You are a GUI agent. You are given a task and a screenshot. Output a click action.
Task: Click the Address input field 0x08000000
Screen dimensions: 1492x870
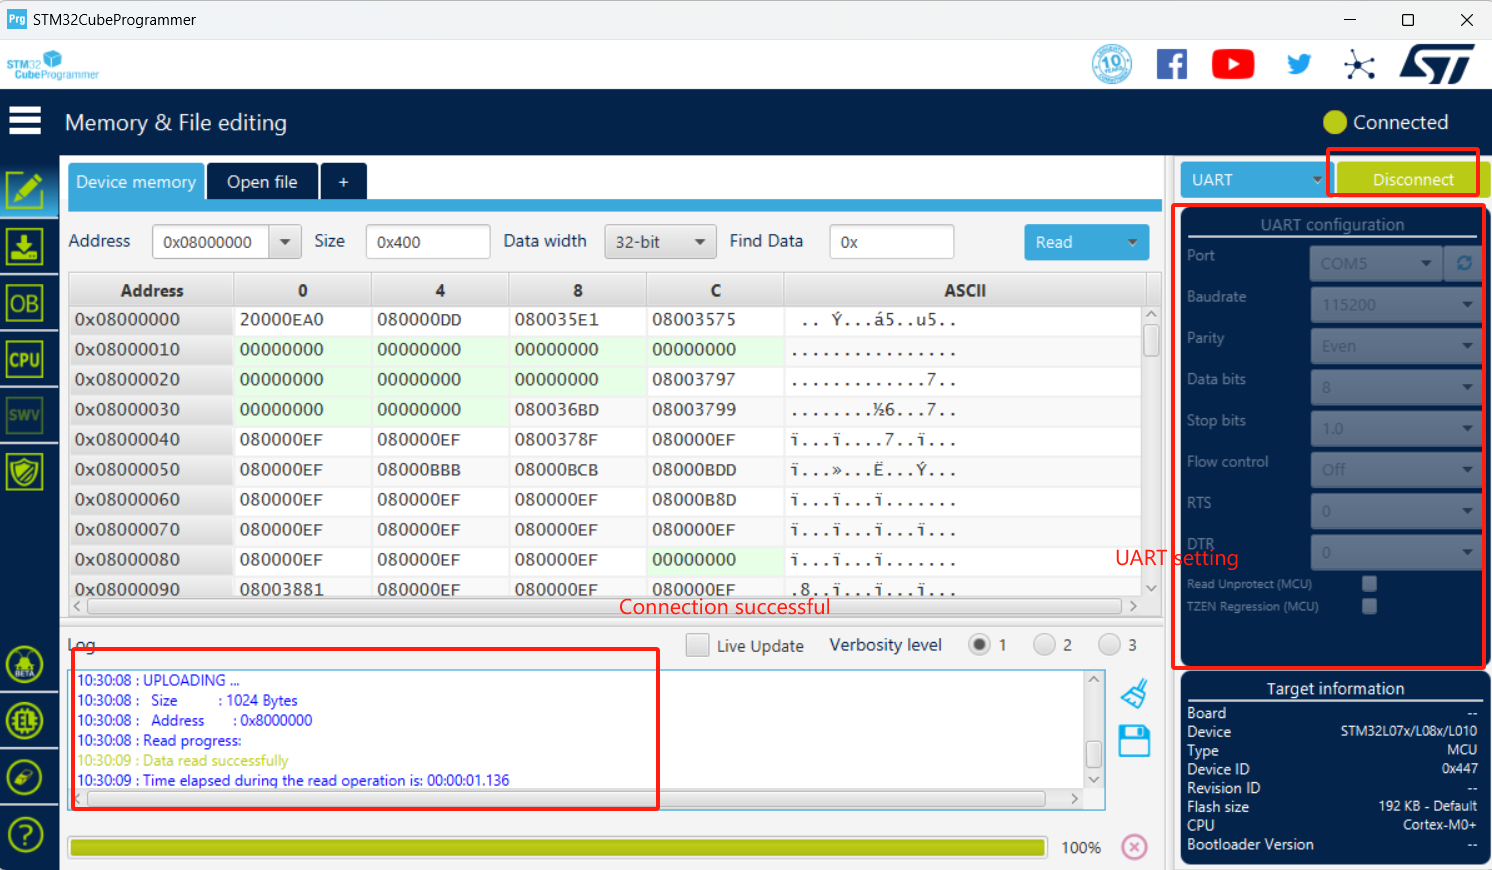[211, 242]
